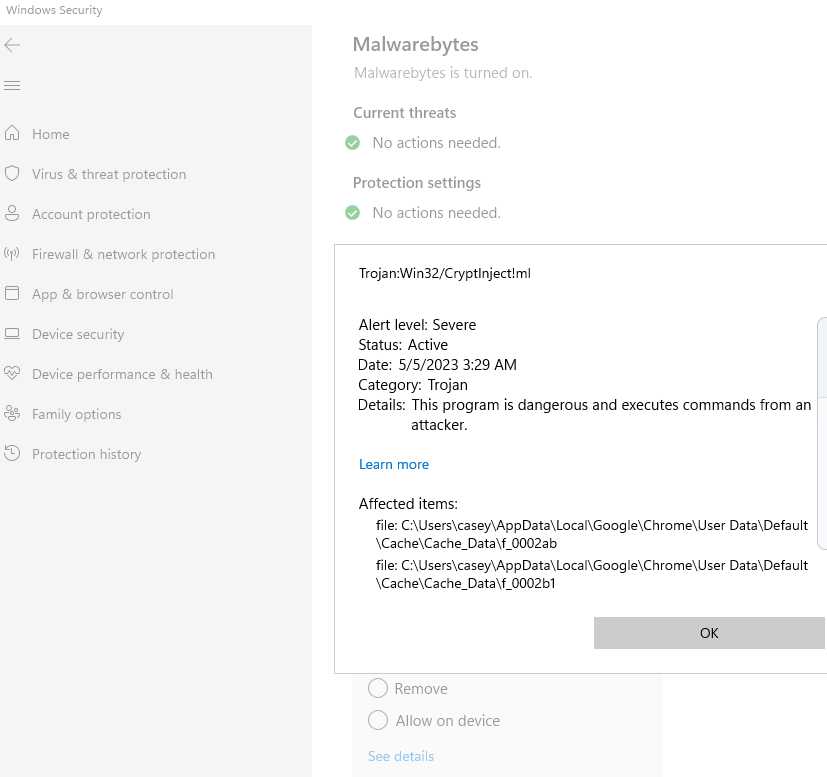Click the App & browser control window icon
Viewport: 827px width, 777px height.
point(12,293)
